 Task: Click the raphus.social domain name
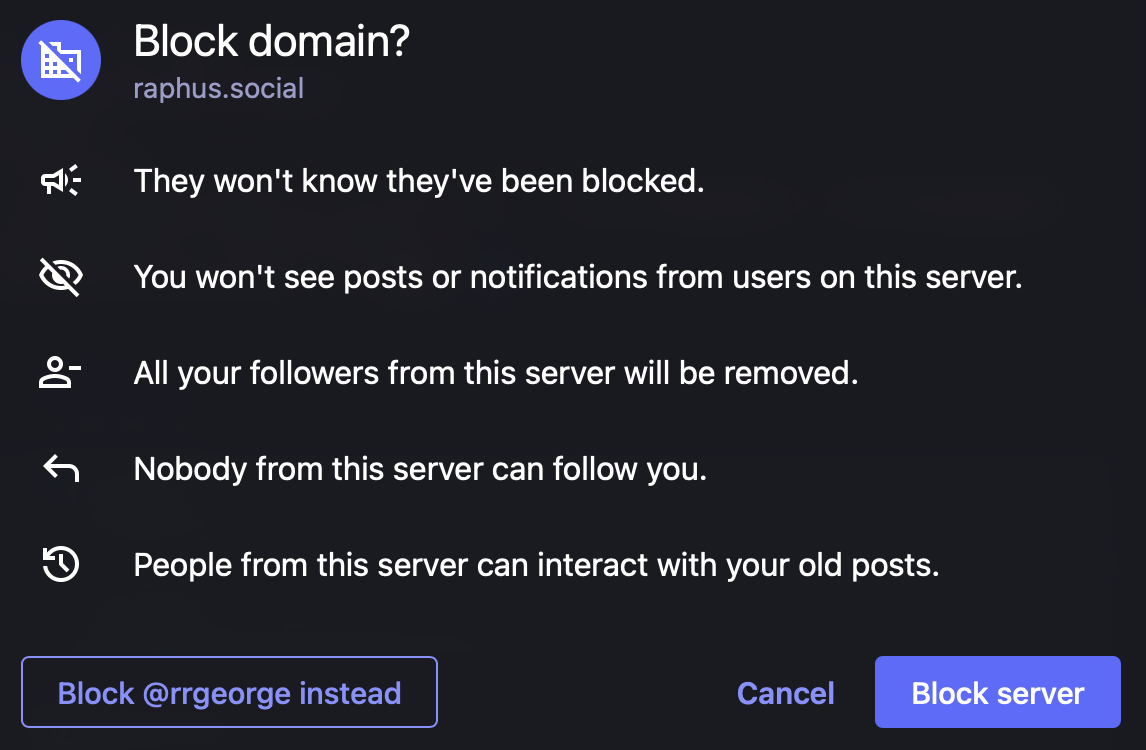tap(219, 88)
